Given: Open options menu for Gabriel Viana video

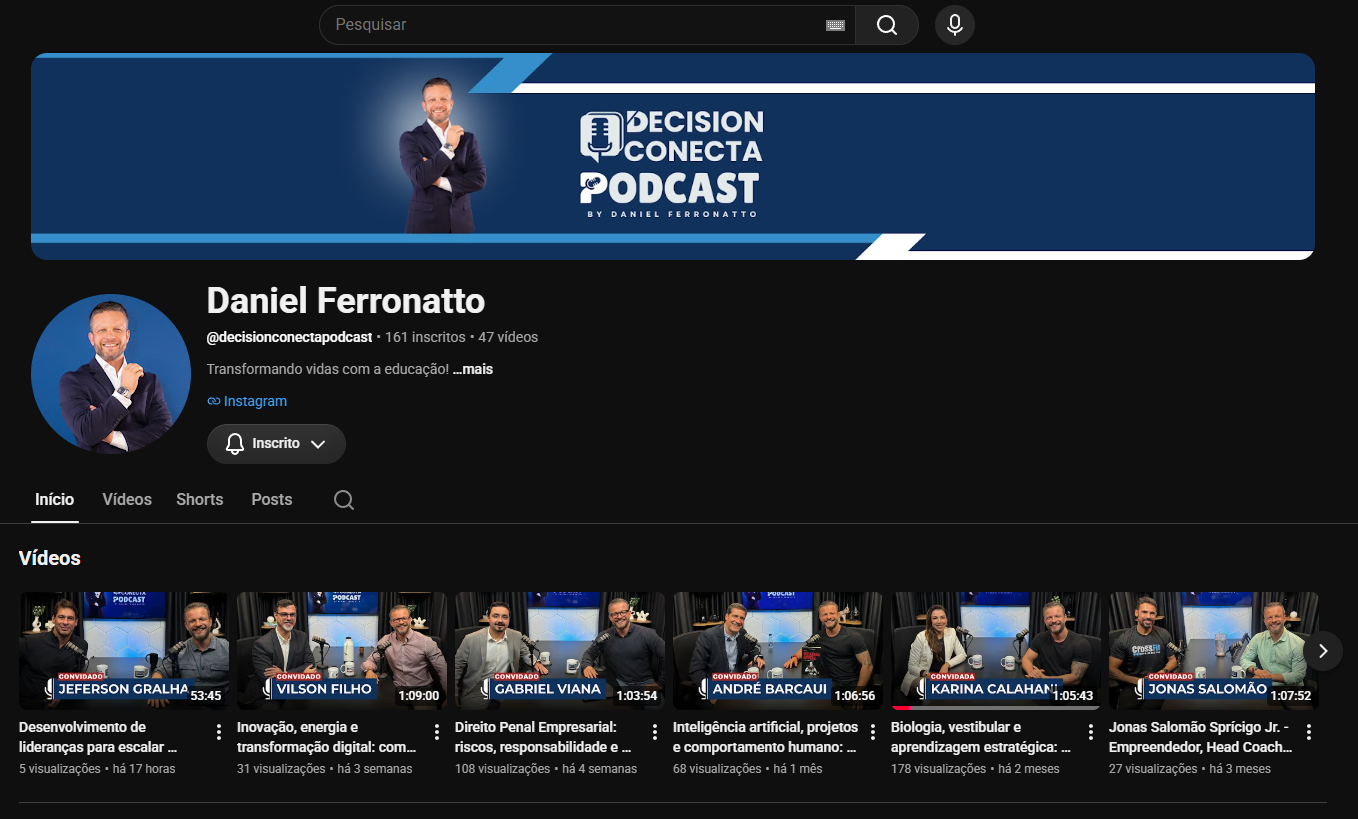Looking at the screenshot, I should point(655,733).
